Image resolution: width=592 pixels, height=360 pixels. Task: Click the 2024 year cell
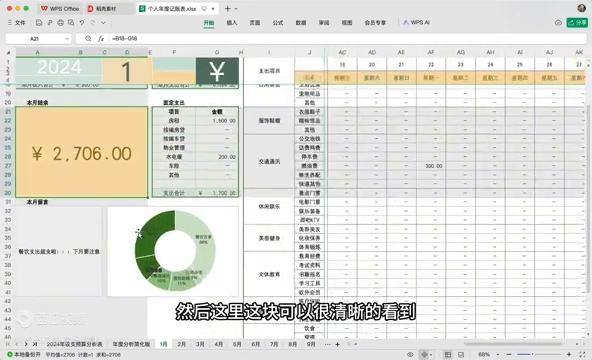click(x=59, y=68)
